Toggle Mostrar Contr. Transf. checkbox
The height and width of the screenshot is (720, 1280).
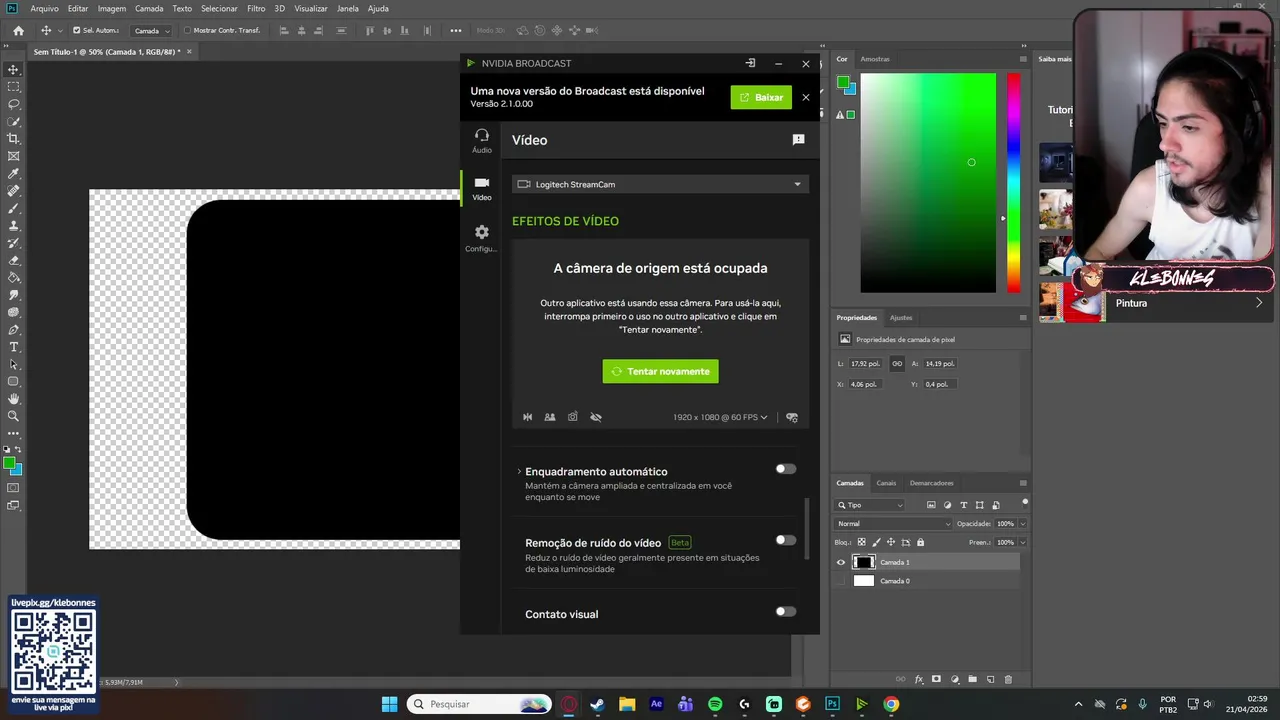[x=187, y=30]
